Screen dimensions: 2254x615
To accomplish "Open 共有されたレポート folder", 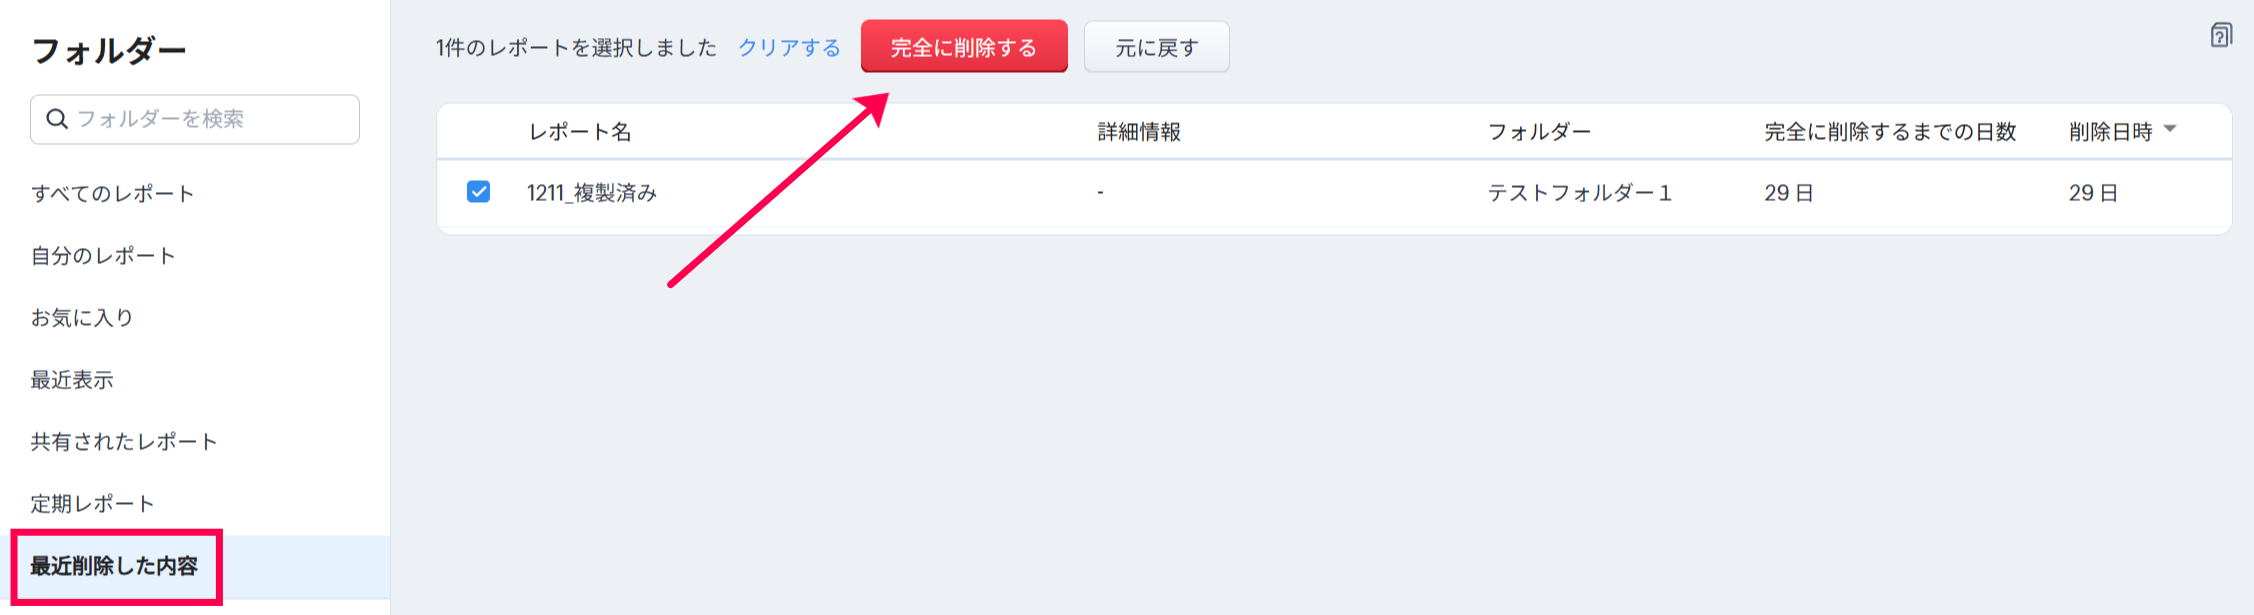I will click(124, 442).
